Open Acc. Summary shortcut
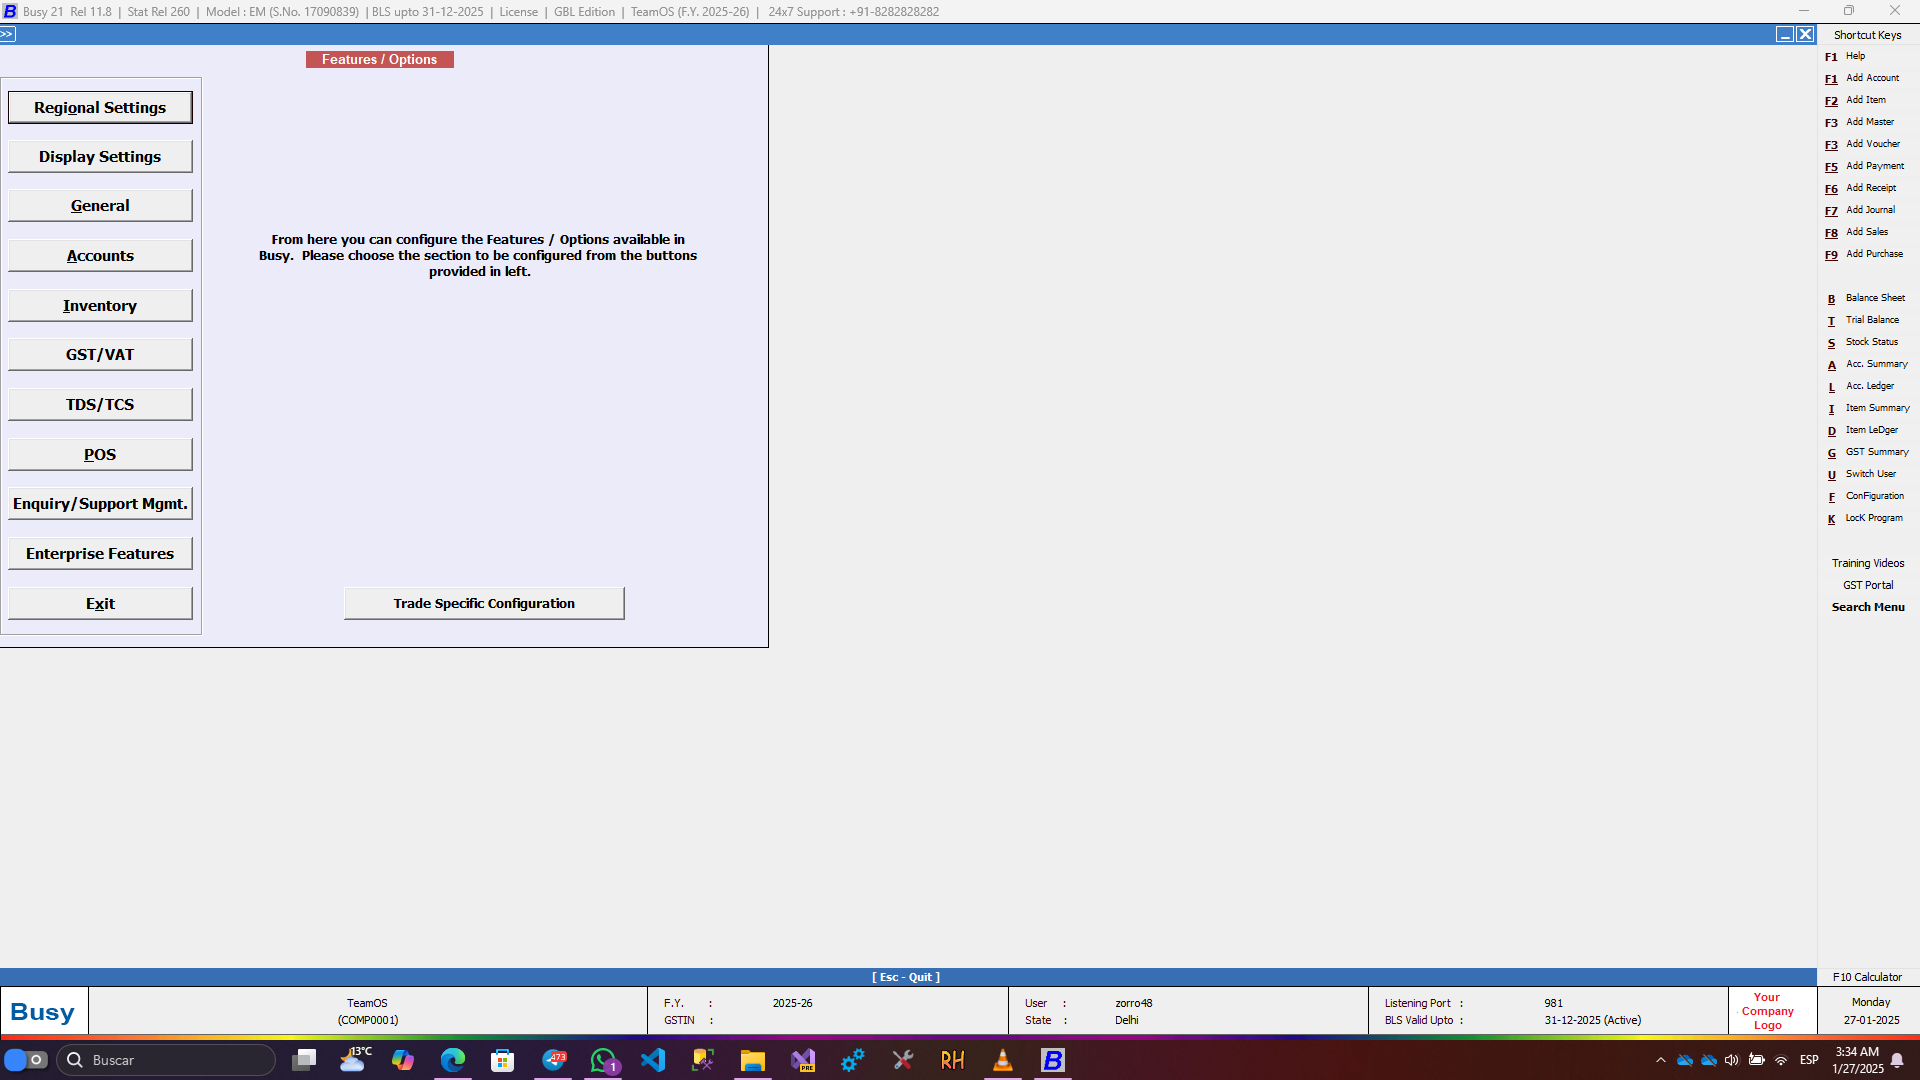 (x=1867, y=364)
